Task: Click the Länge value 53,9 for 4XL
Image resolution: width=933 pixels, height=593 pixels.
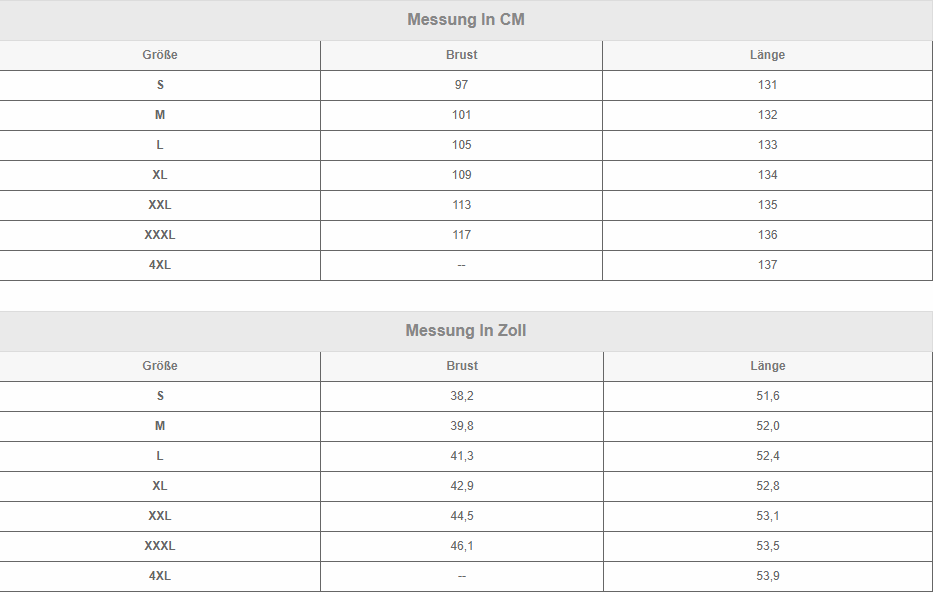Action: tap(768, 576)
